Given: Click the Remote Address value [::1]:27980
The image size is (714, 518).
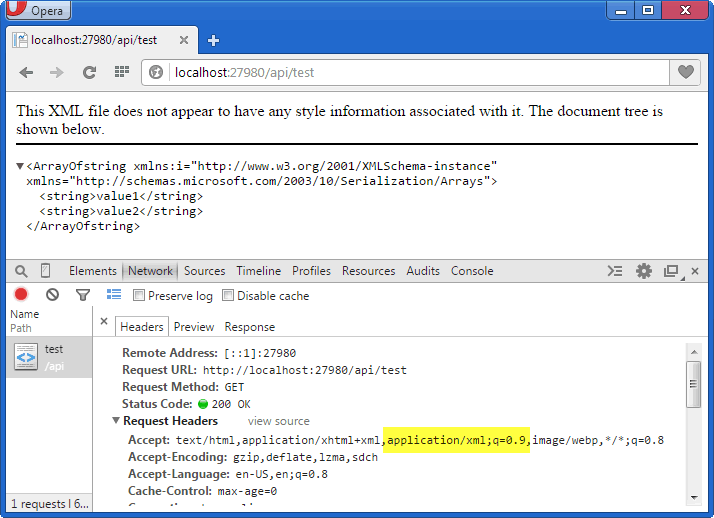Looking at the screenshot, I should click(x=260, y=353).
